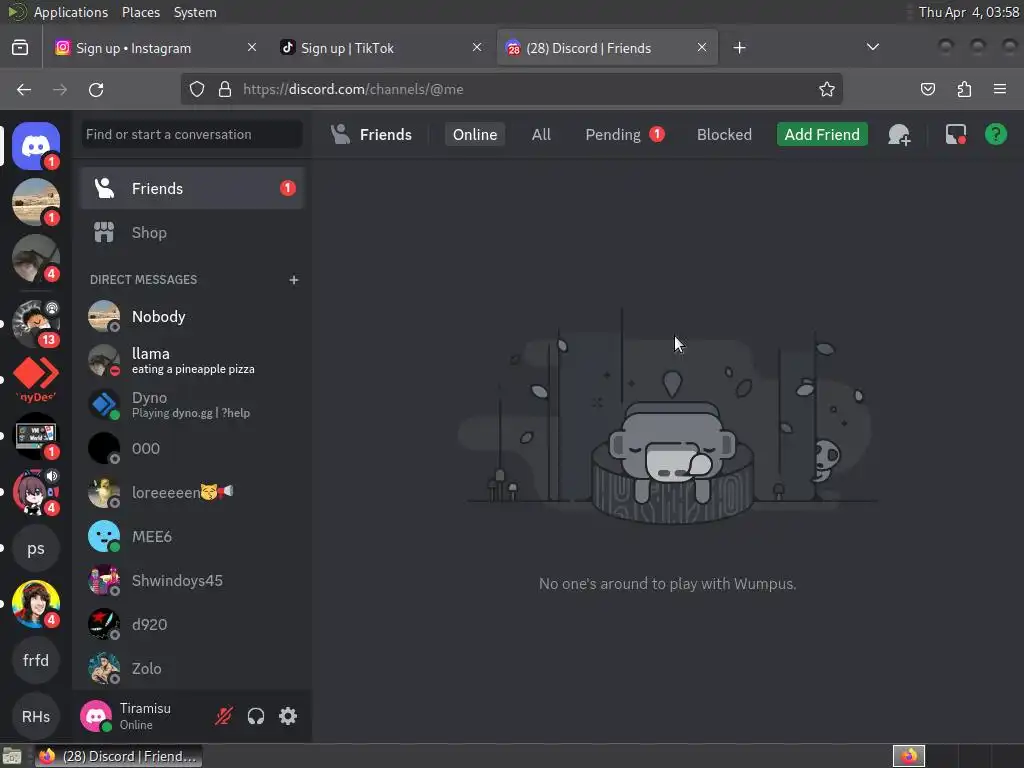The width and height of the screenshot is (1024, 768).
Task: Open the 'frfd' server
Action: tap(36, 660)
